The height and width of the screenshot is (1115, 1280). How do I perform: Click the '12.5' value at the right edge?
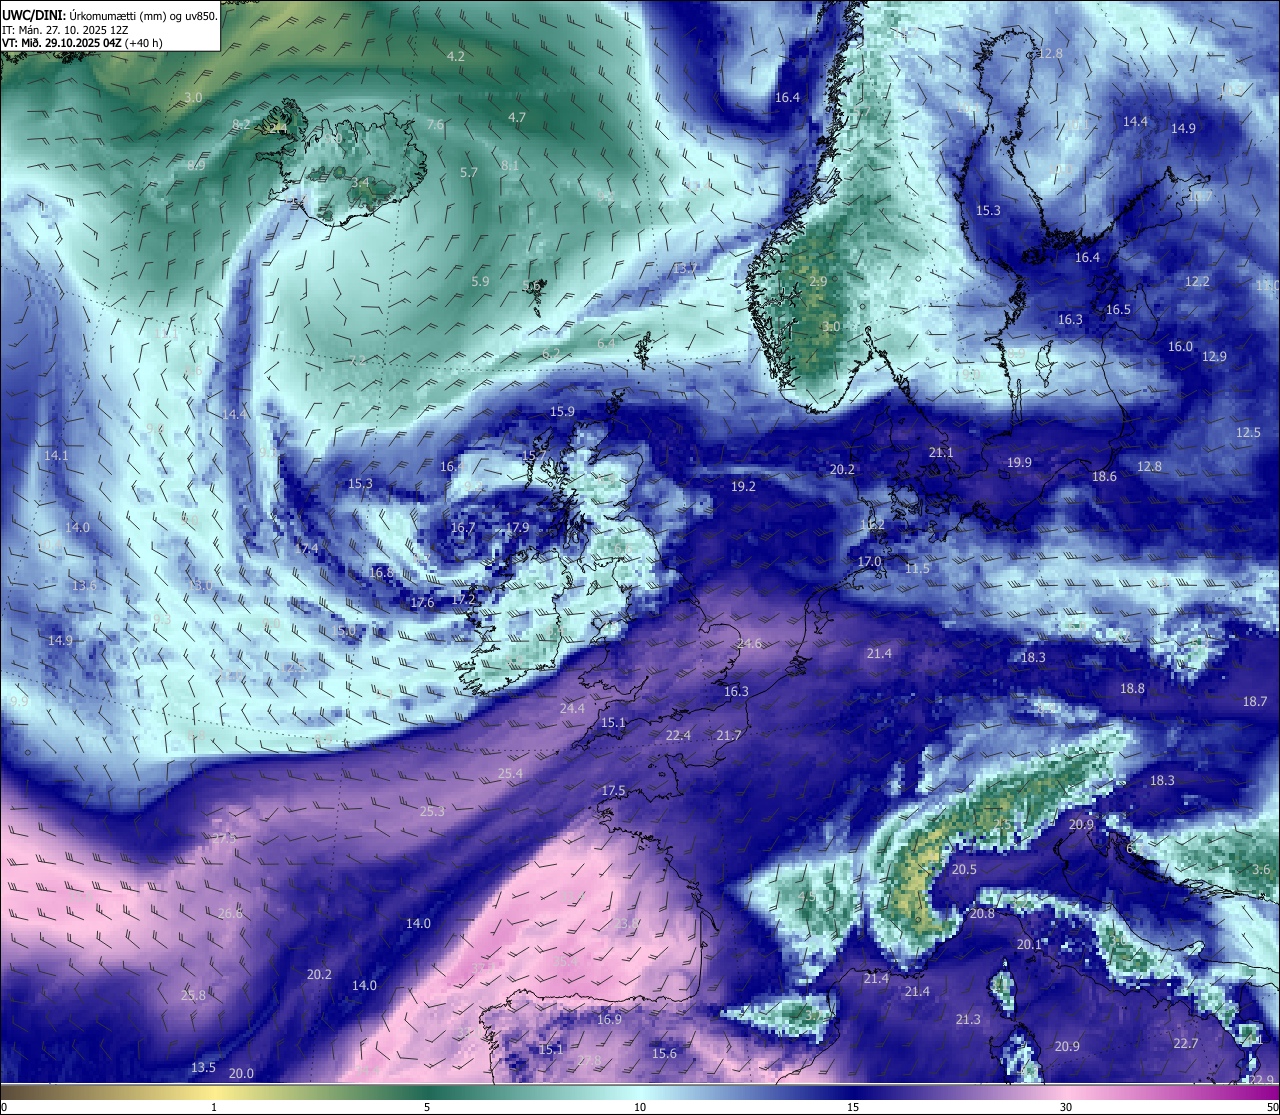(x=1248, y=433)
